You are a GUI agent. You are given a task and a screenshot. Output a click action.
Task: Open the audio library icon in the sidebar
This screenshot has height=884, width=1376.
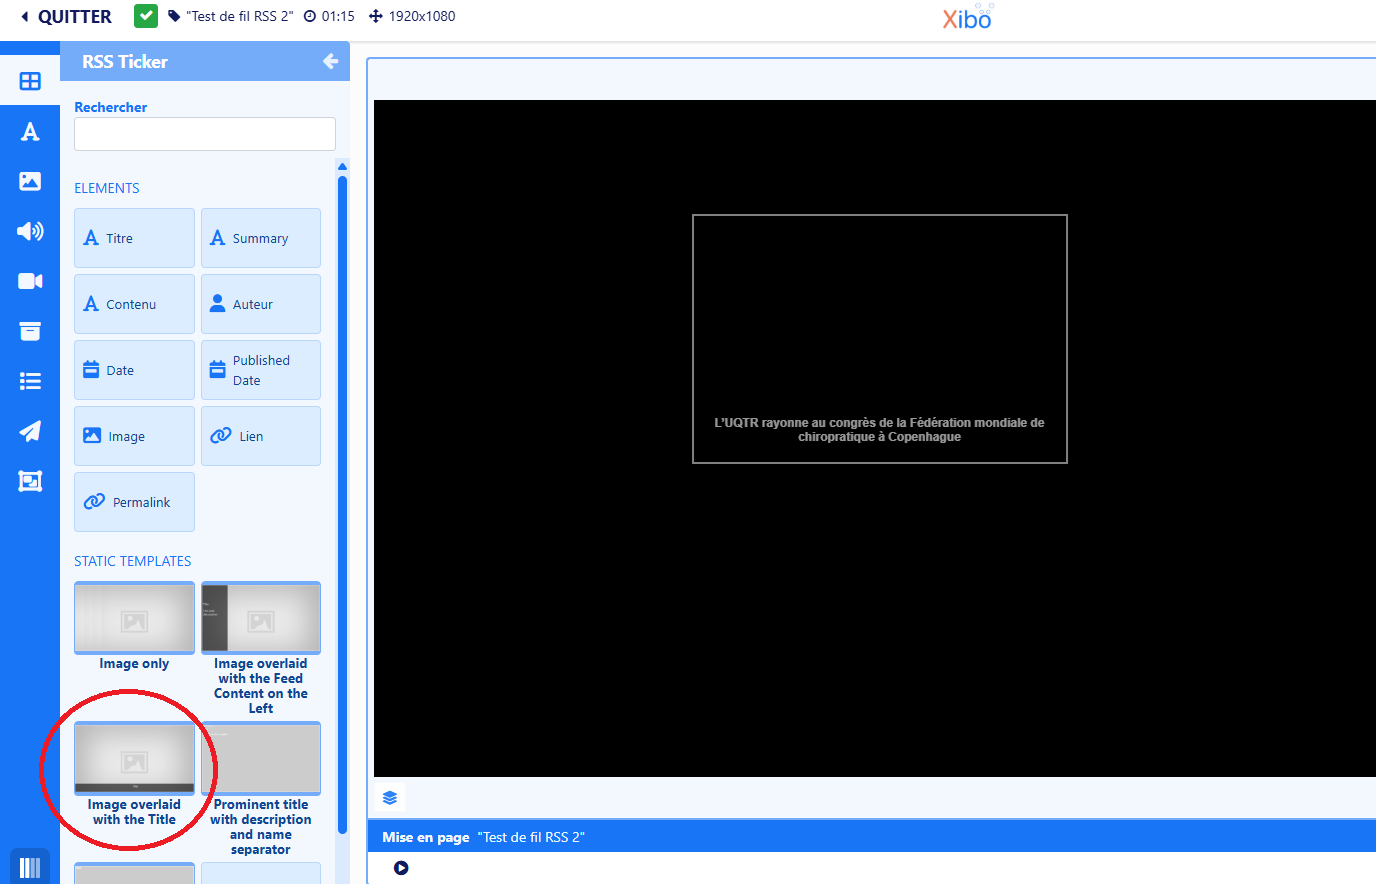click(30, 231)
